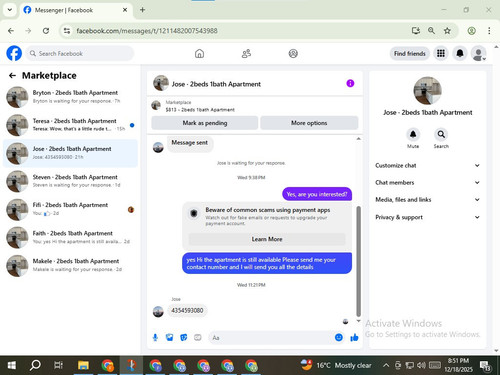Open Chrome zoom magnifier icon
Viewport: 500px width, 375px height.
click(x=431, y=31)
